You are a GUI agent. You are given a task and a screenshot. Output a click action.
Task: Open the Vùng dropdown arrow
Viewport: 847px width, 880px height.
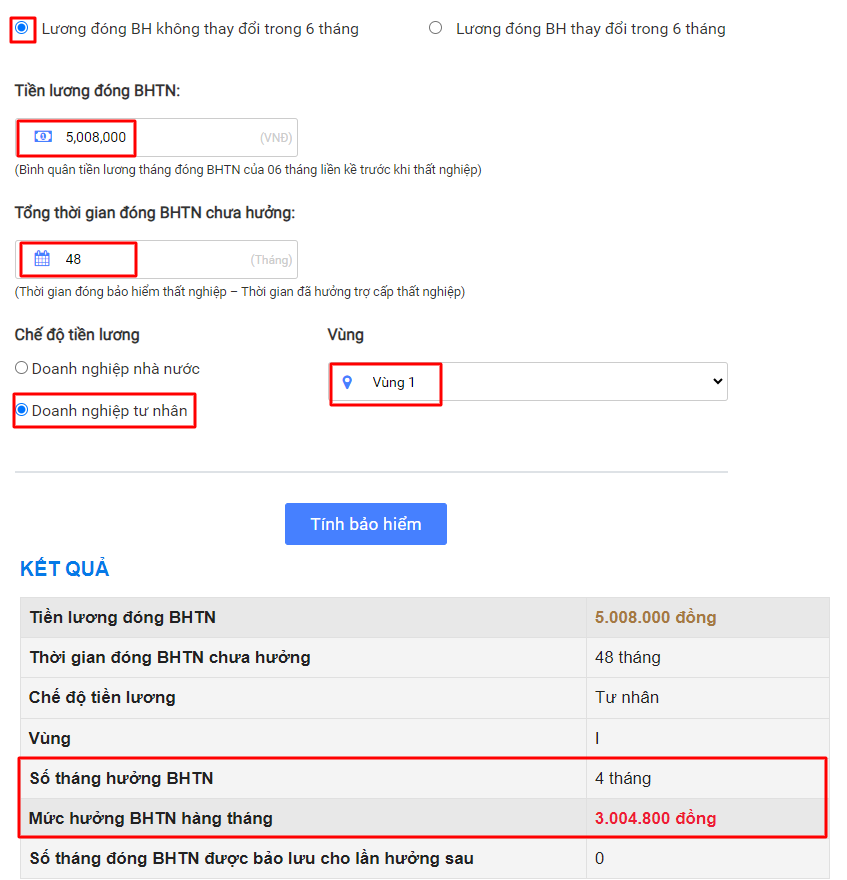pyautogui.click(x=717, y=381)
